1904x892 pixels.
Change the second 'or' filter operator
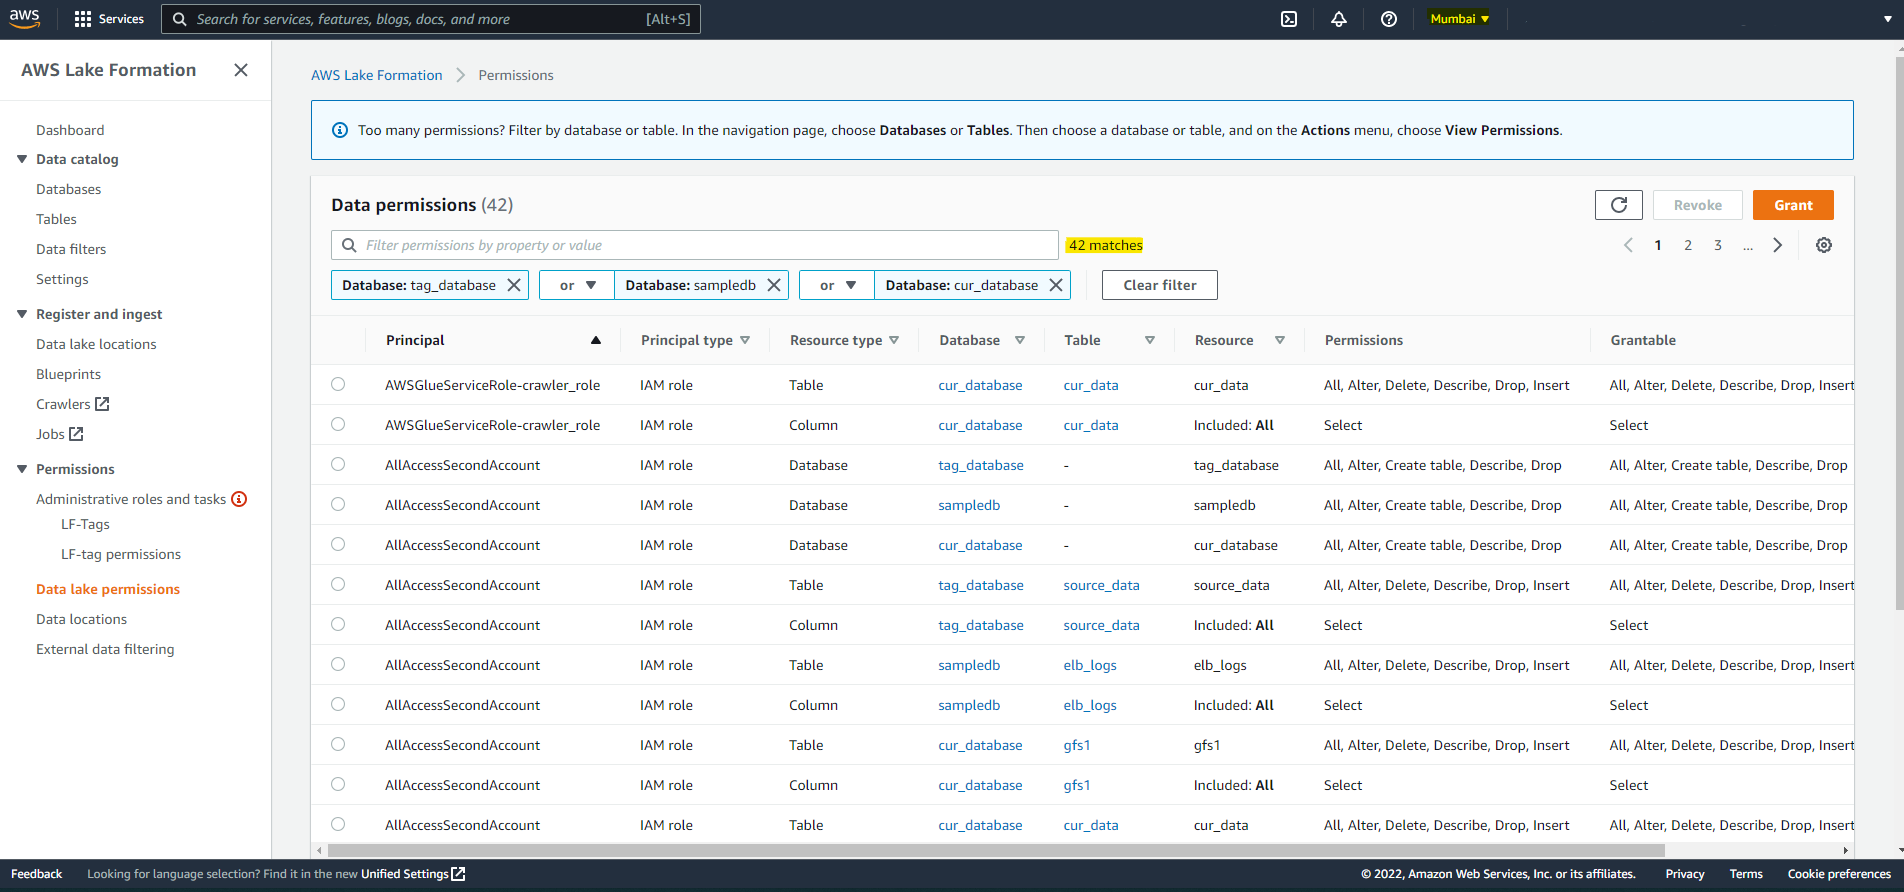[837, 285]
